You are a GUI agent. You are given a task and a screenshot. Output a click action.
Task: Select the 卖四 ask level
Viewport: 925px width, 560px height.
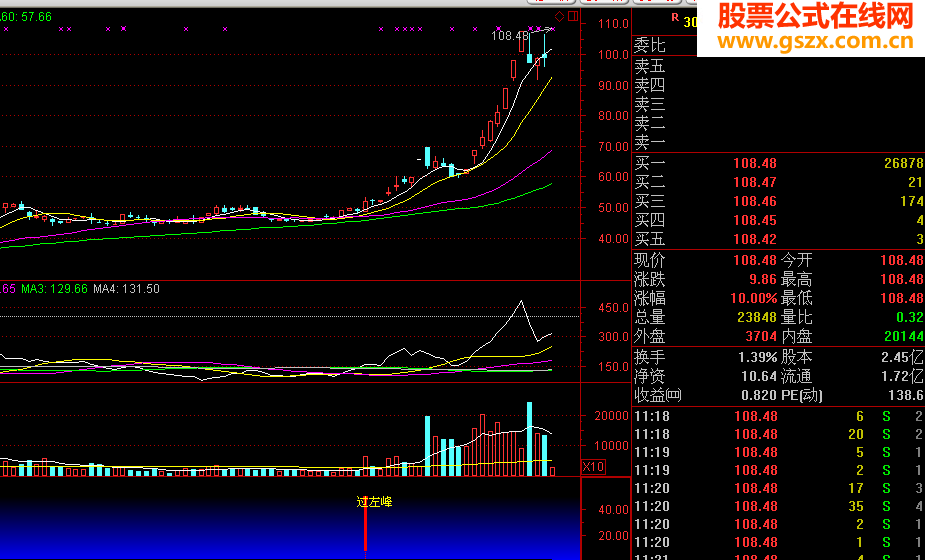pyautogui.click(x=650, y=86)
